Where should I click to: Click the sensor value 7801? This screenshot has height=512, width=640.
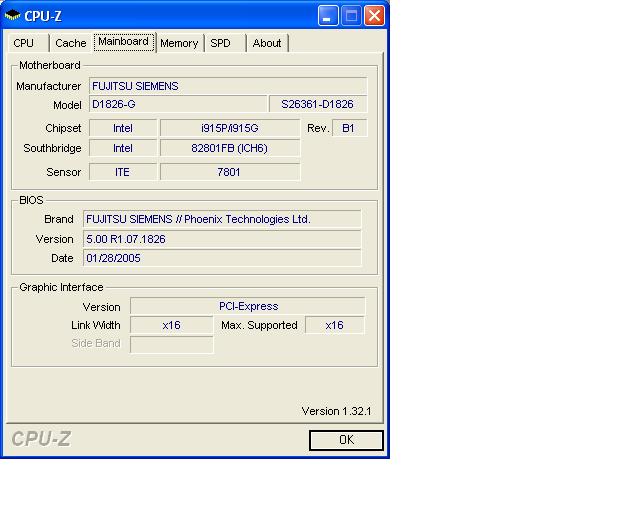click(x=230, y=172)
